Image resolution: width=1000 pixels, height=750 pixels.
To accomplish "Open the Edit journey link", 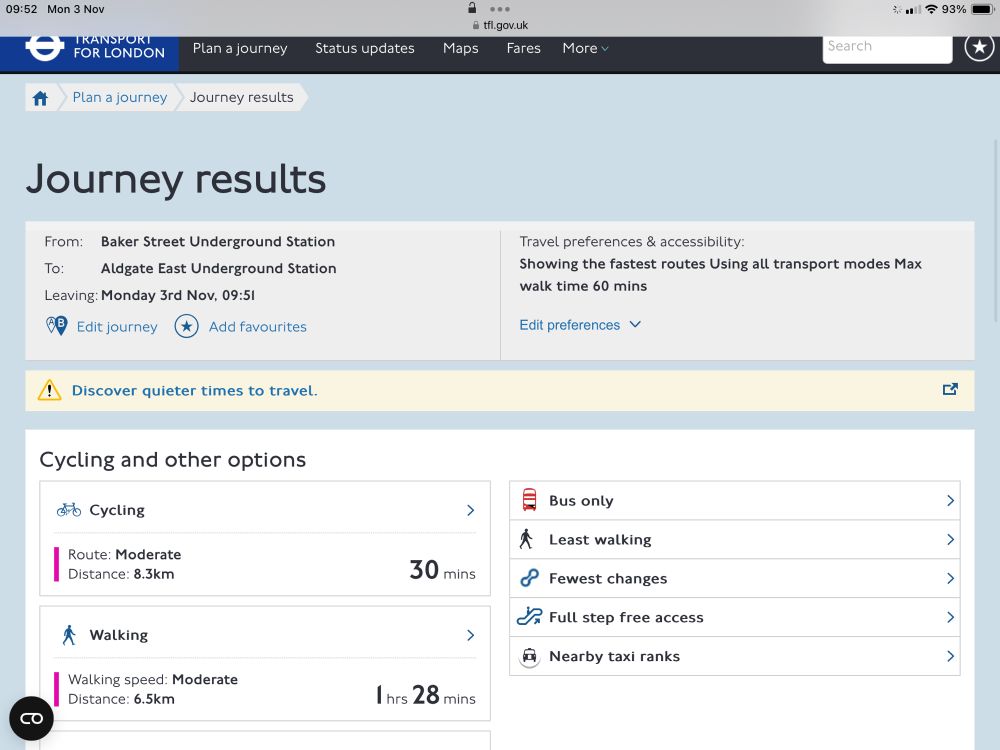I will (x=117, y=327).
